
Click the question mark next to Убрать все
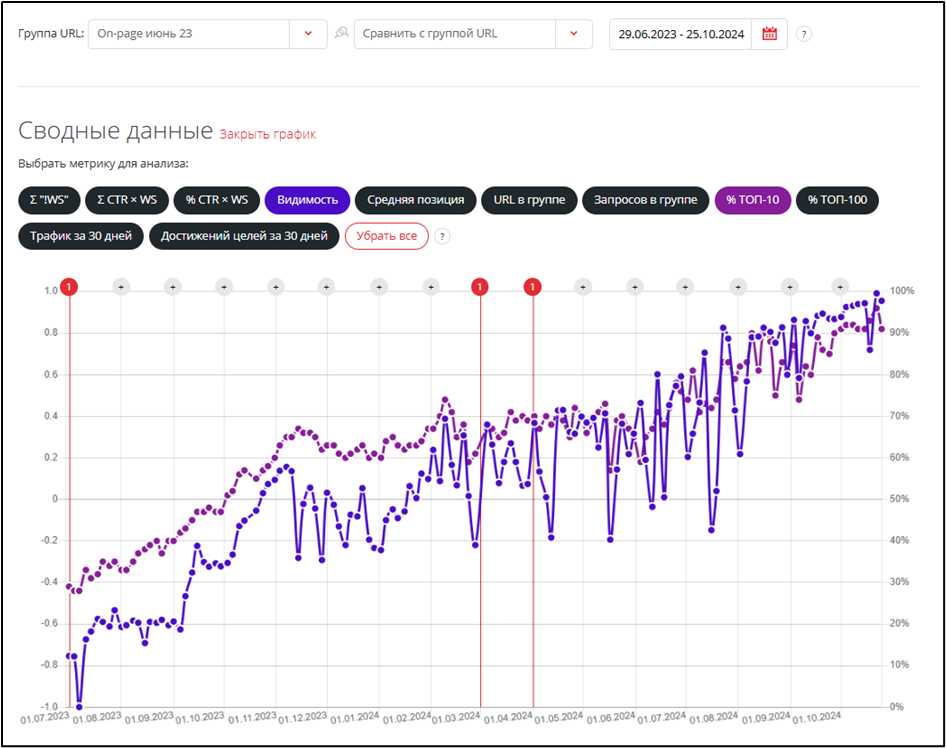(442, 237)
